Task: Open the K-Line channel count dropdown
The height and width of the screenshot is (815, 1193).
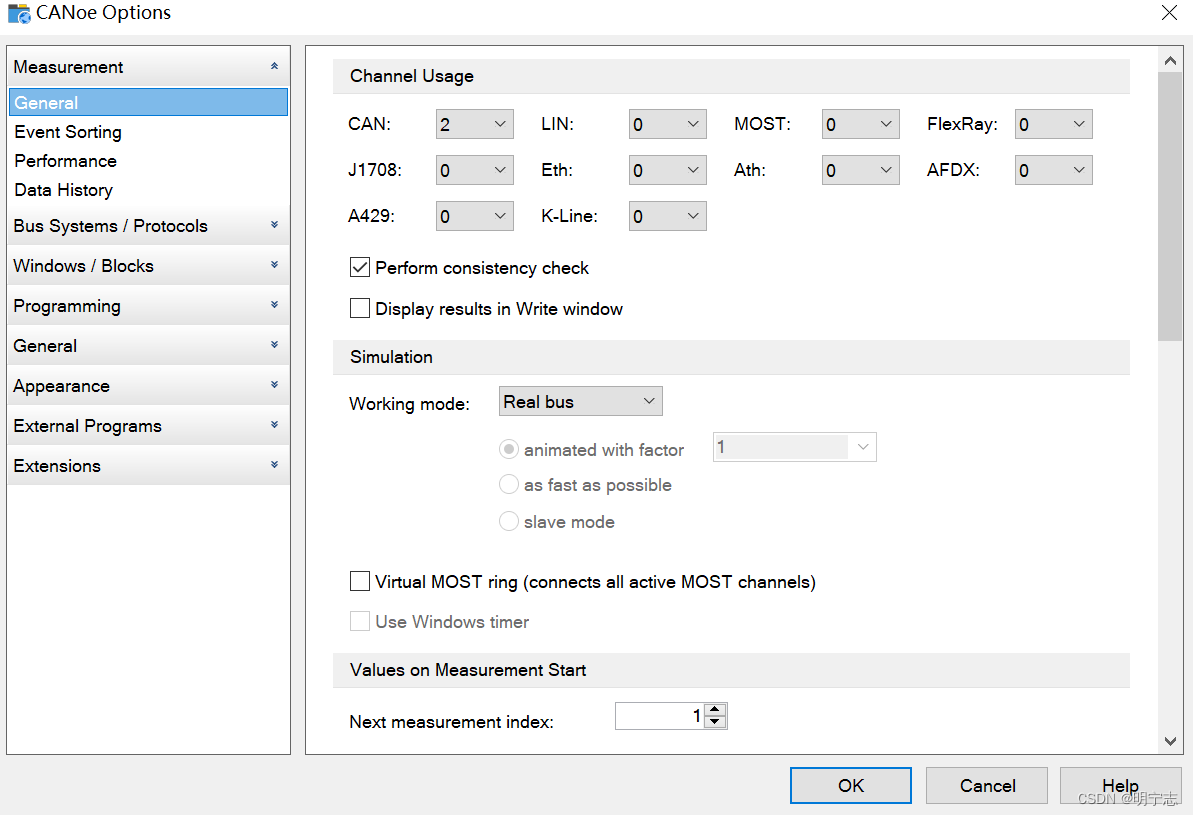Action: point(668,216)
